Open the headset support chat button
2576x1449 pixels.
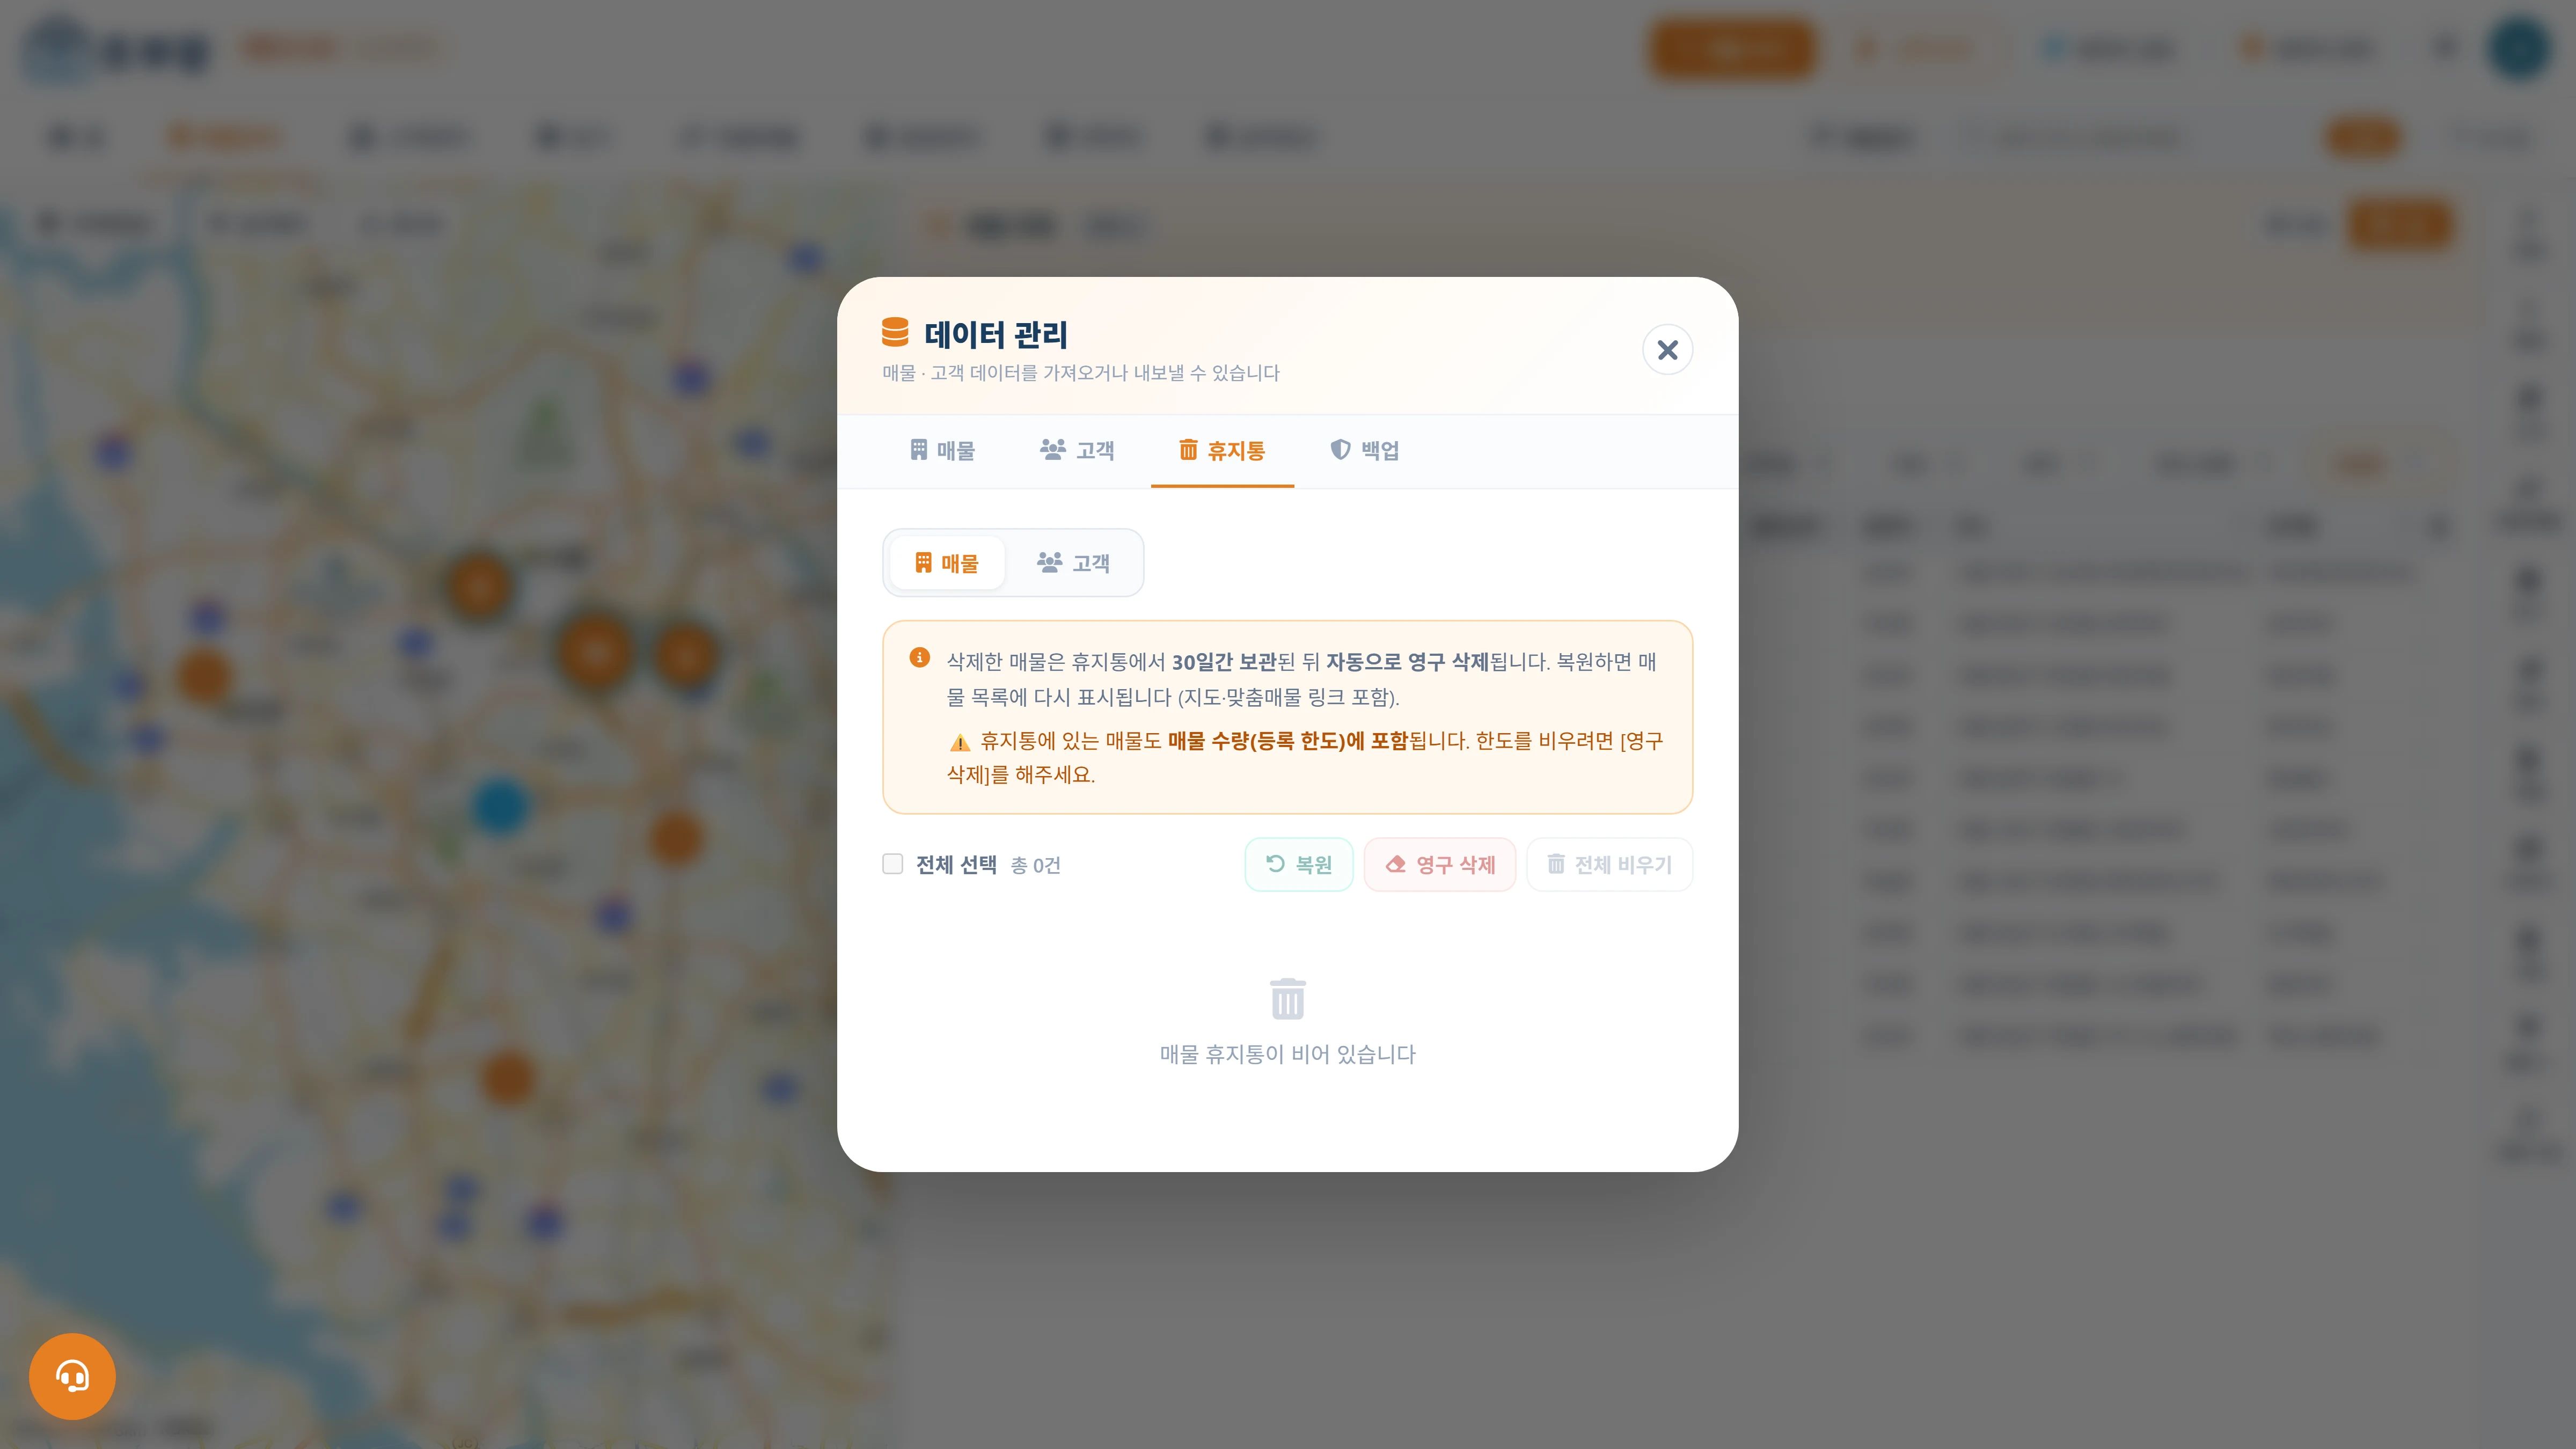(72, 1376)
